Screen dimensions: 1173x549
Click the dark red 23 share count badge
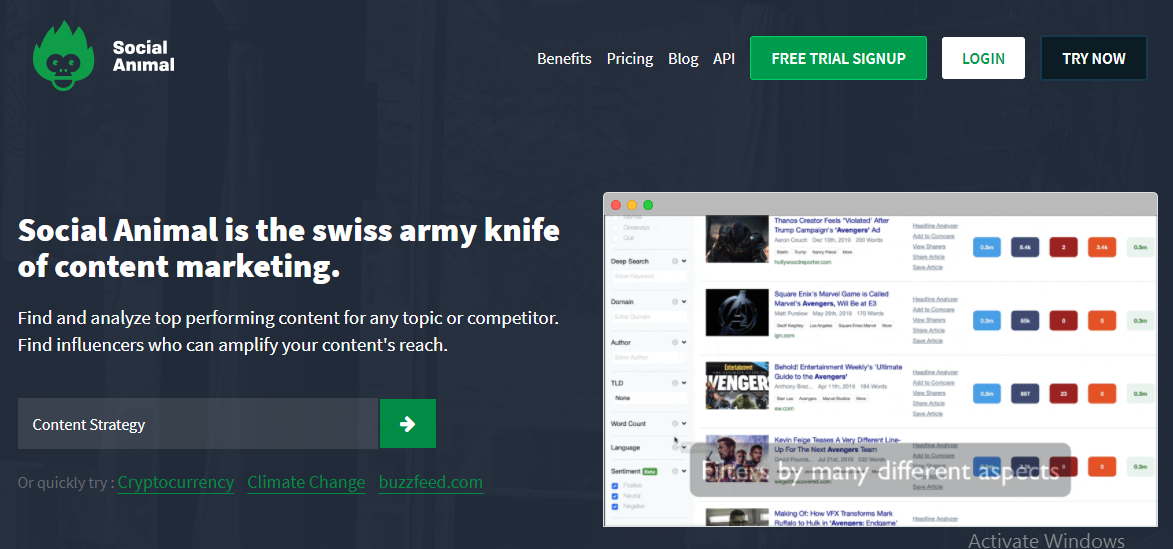pyautogui.click(x=1063, y=393)
